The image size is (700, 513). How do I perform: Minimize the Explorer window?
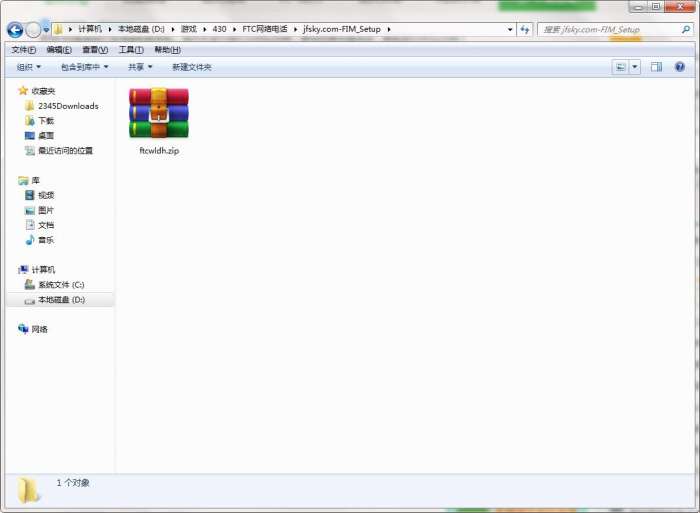pos(638,6)
